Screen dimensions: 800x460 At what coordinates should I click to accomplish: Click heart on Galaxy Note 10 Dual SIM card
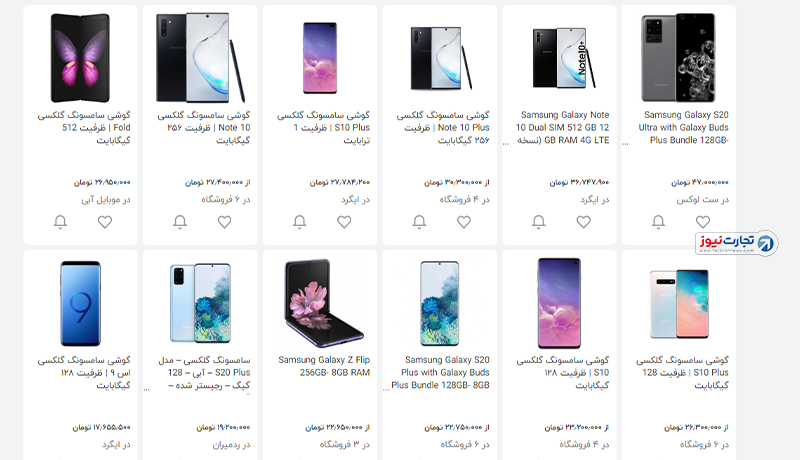pyautogui.click(x=584, y=222)
